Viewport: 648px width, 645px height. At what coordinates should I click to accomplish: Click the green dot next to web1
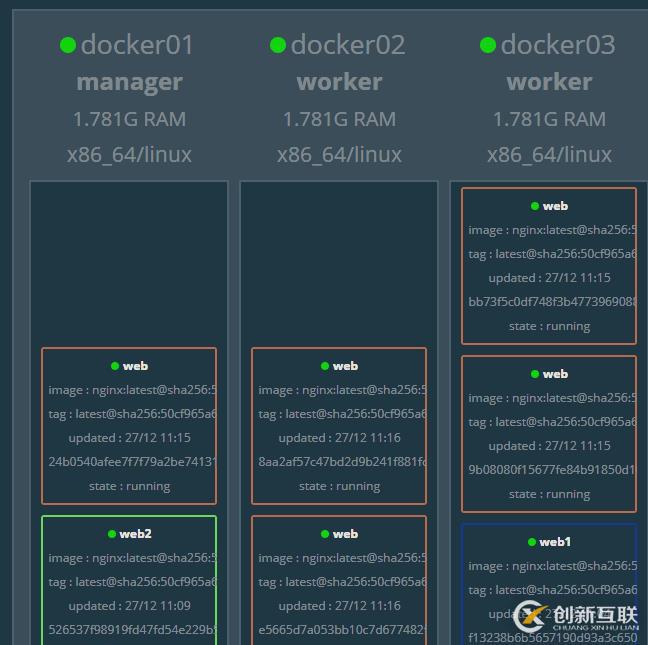coord(532,542)
